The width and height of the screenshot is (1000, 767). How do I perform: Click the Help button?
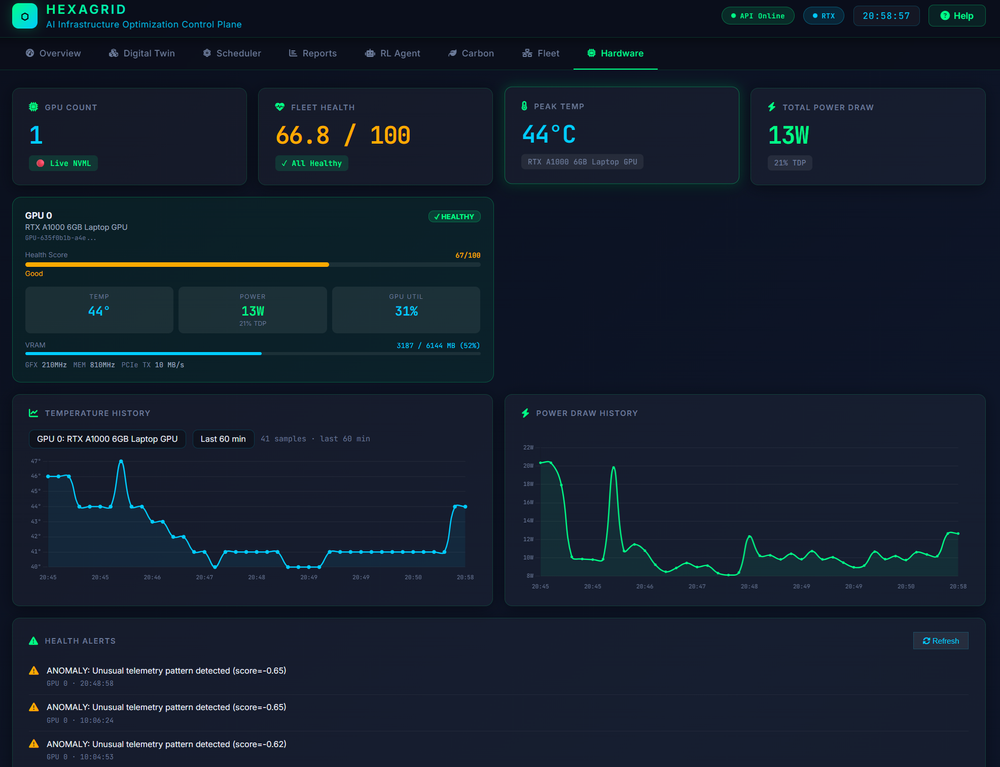(956, 16)
